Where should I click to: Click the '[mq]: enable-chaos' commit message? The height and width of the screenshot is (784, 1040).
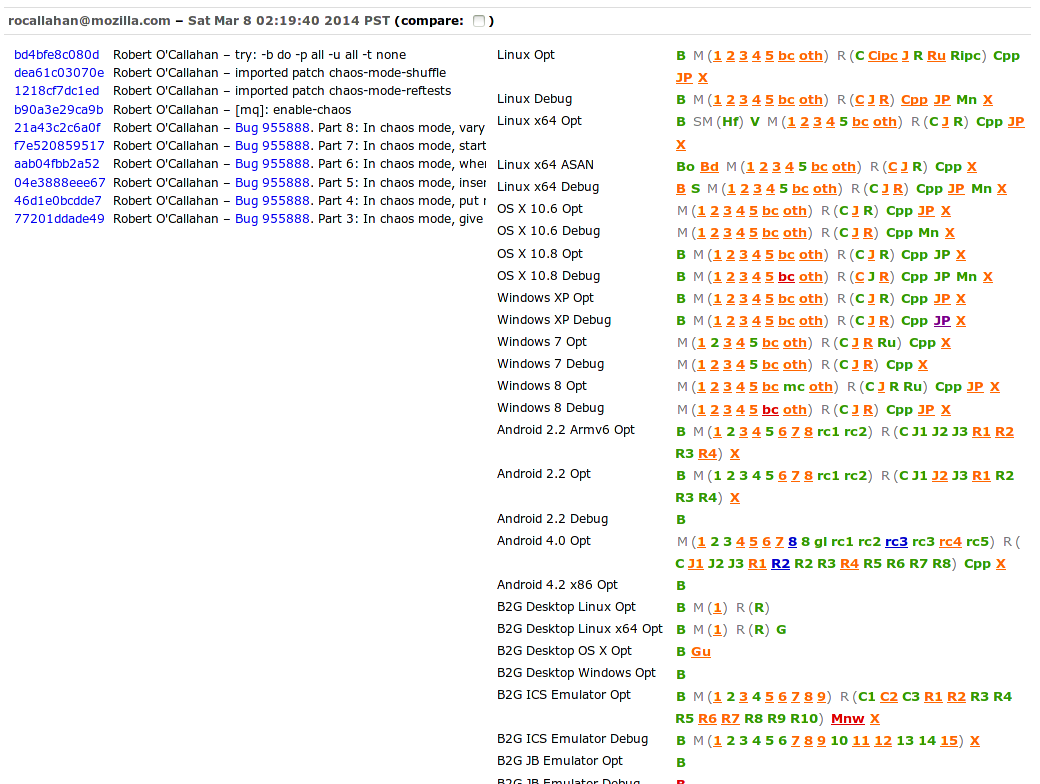tap(293, 109)
